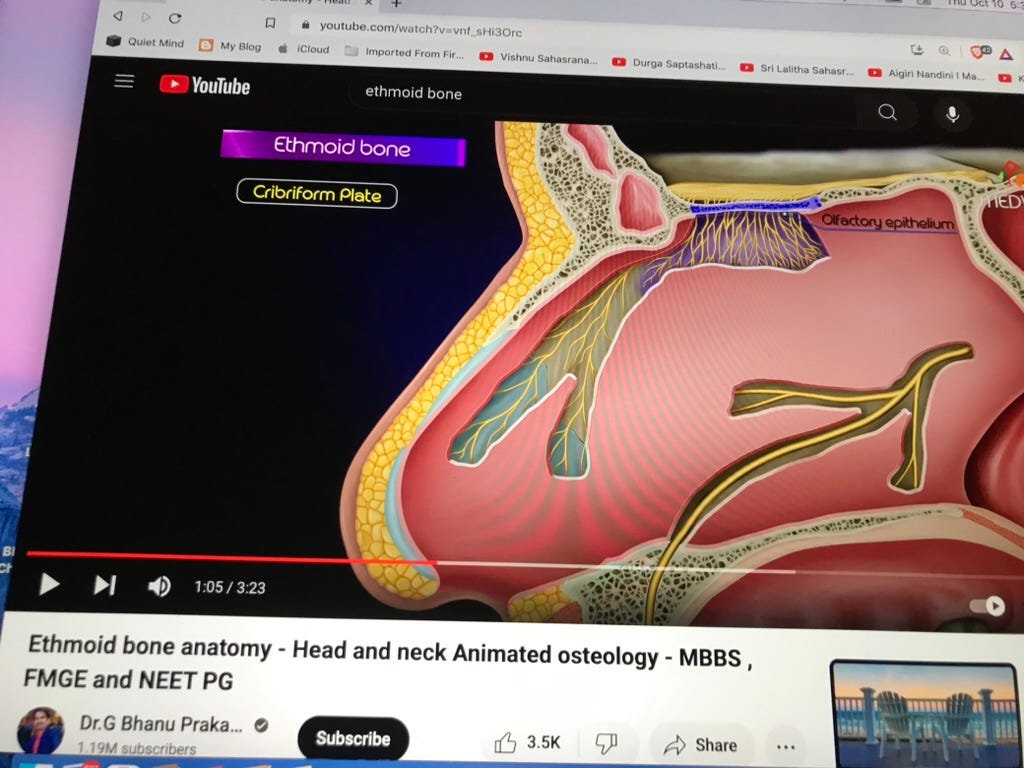Screen dimensions: 1024x768
Task: Click the 1:05 / 3:23 time display
Action: point(230,587)
